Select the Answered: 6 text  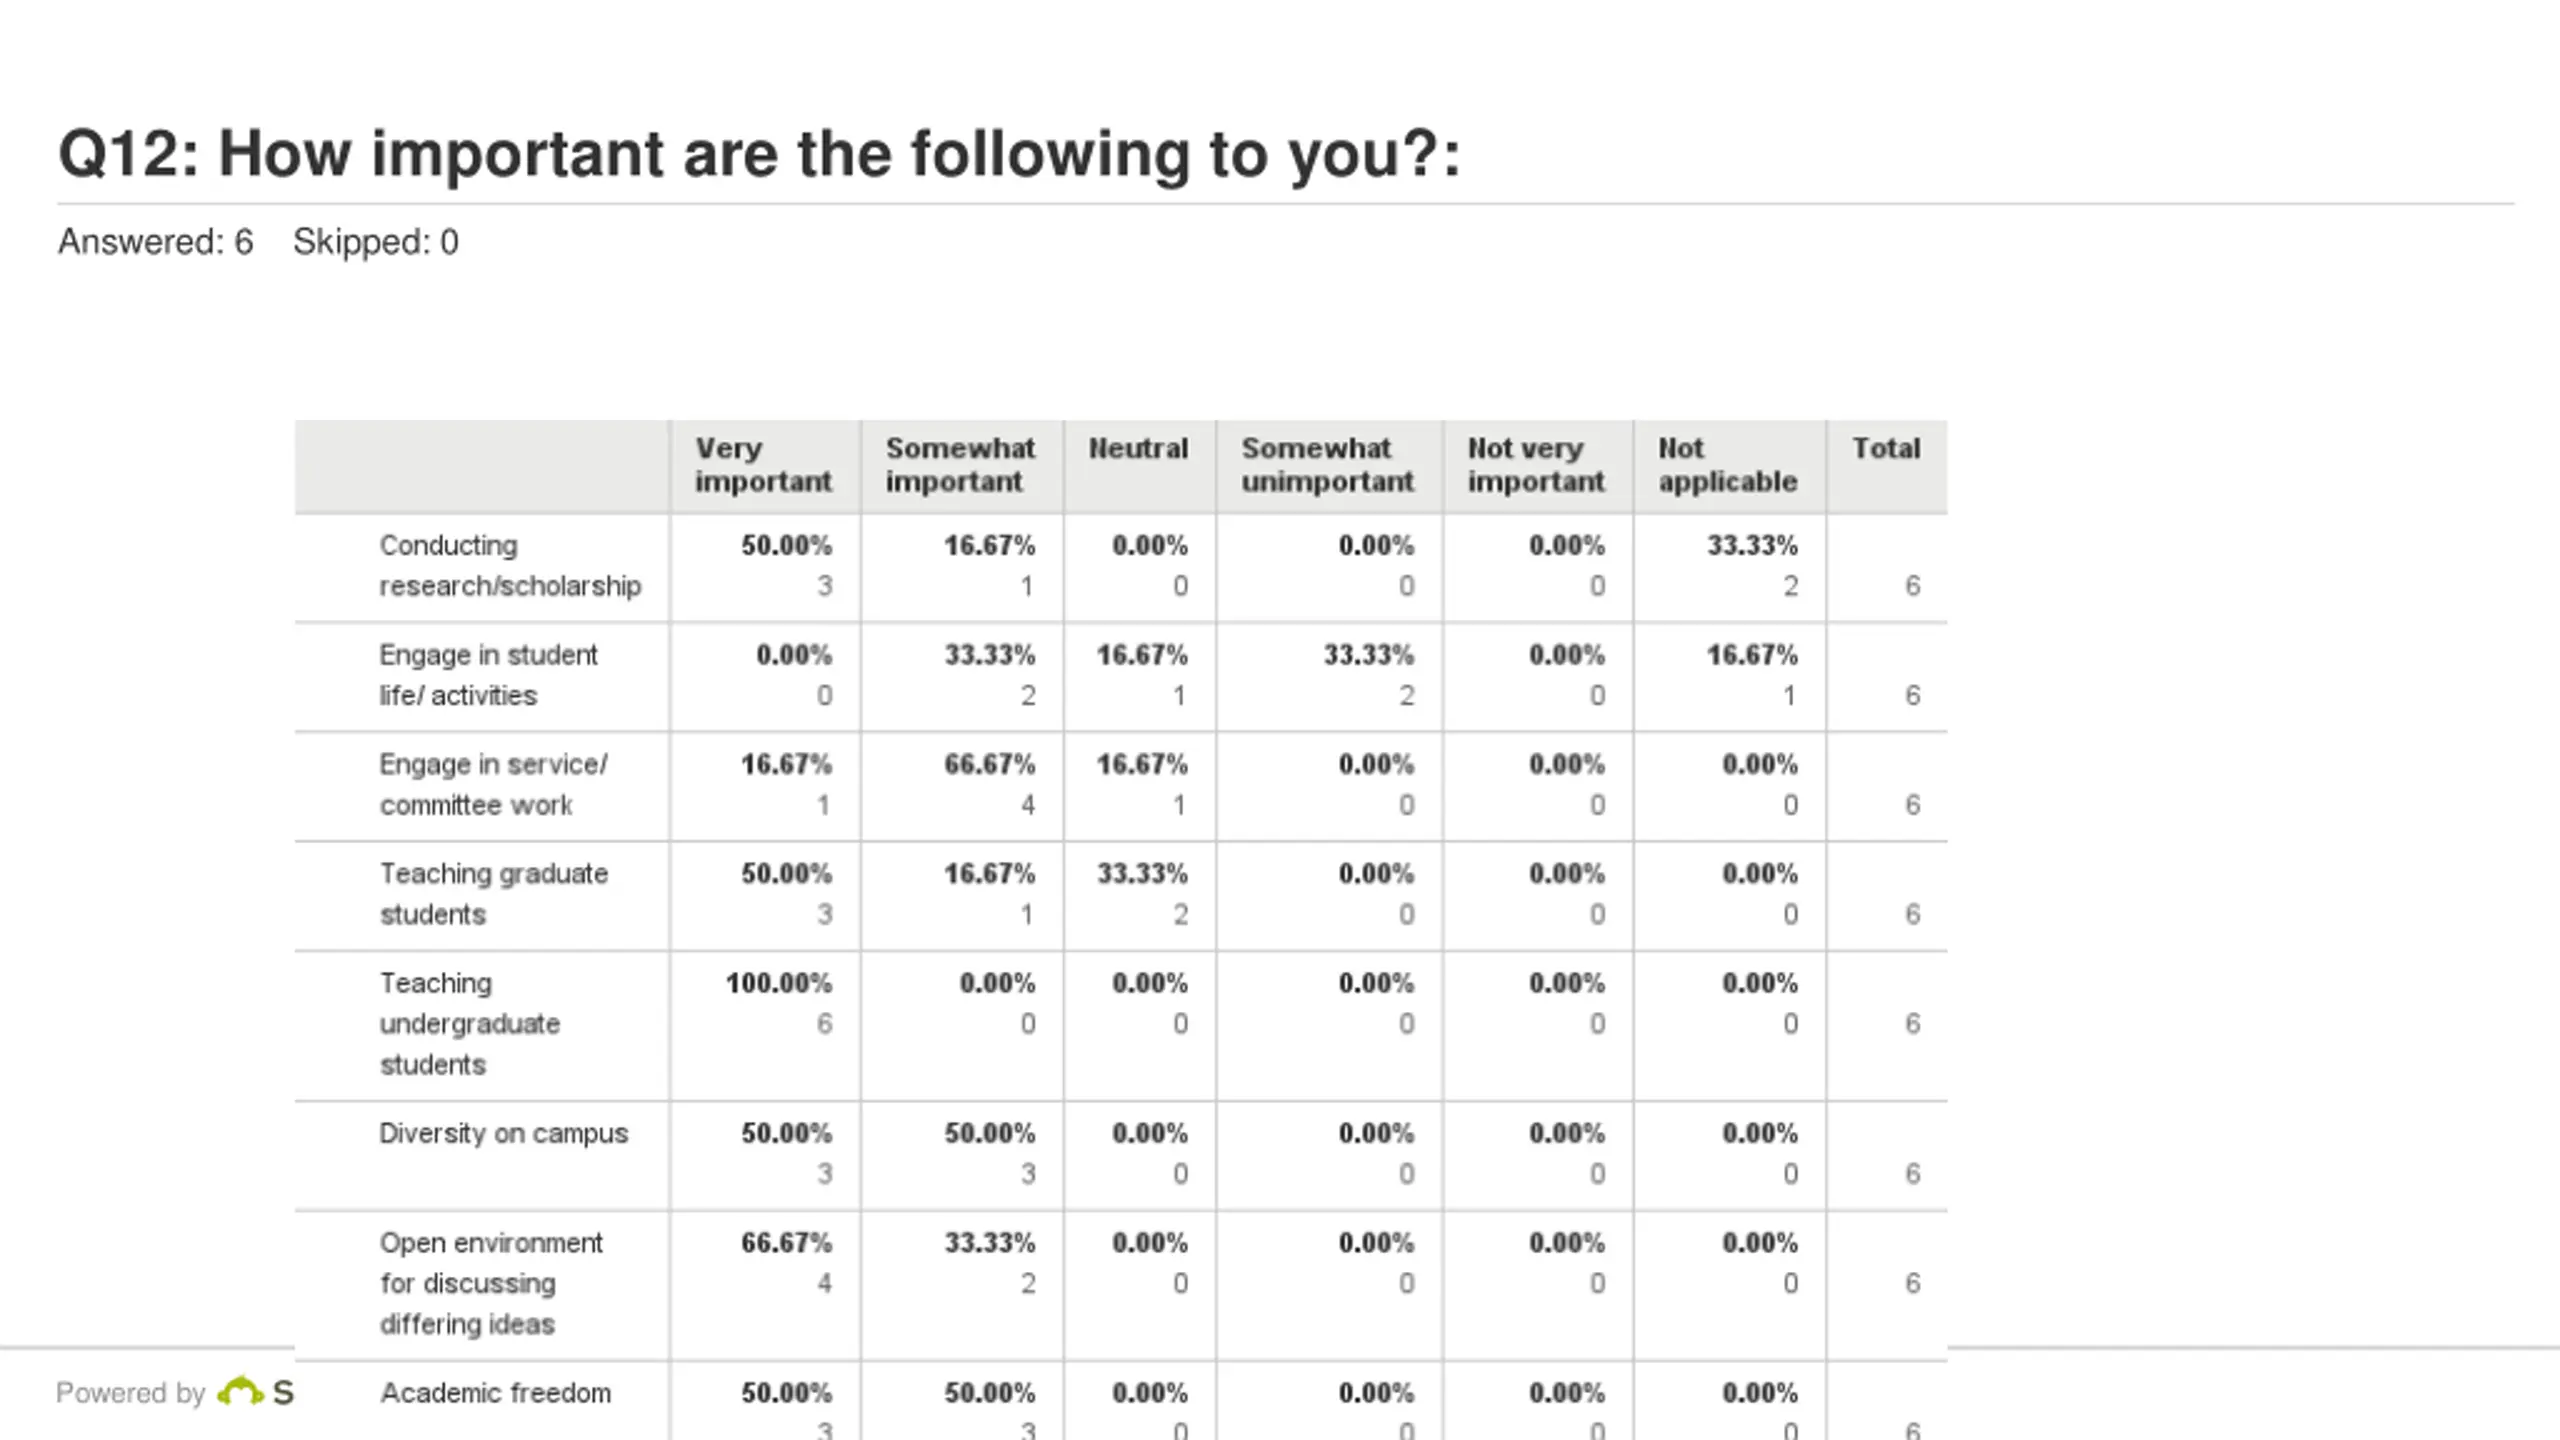155,242
